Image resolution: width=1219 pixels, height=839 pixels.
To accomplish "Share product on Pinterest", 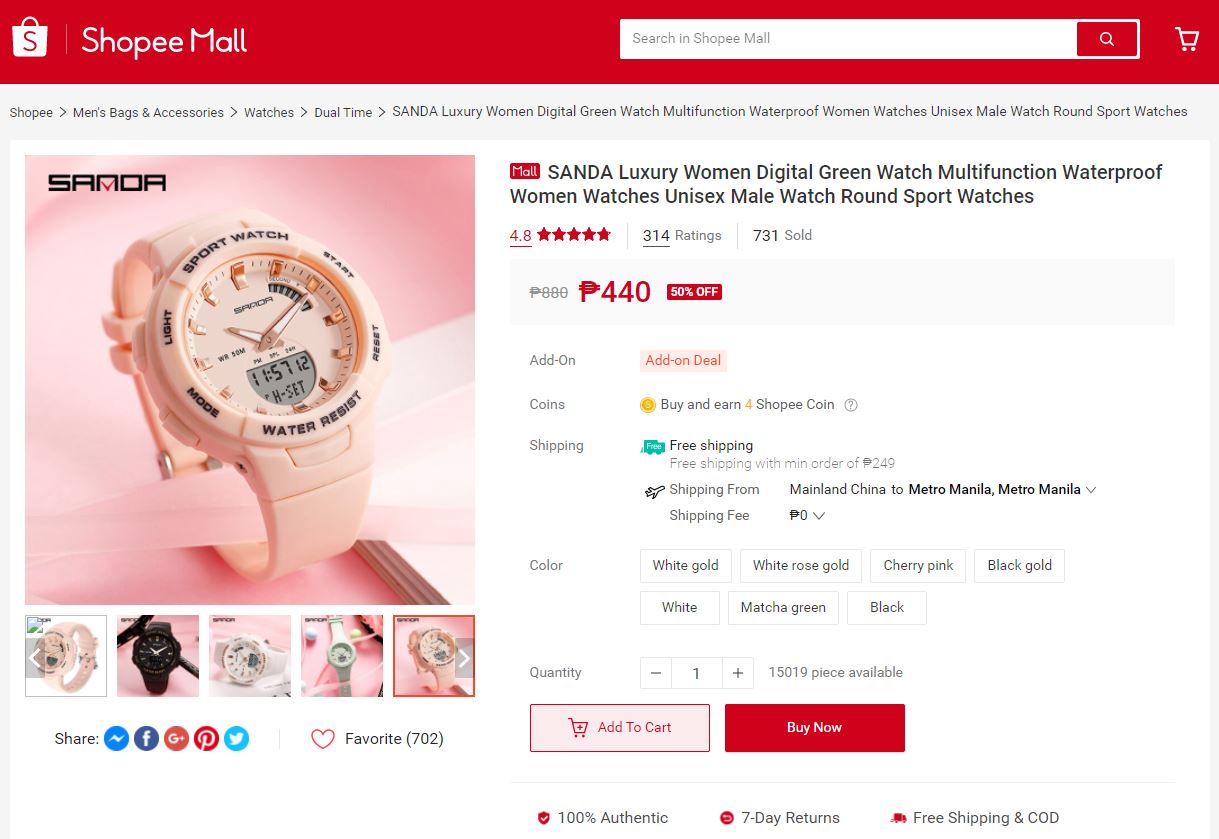I will 206,739.
